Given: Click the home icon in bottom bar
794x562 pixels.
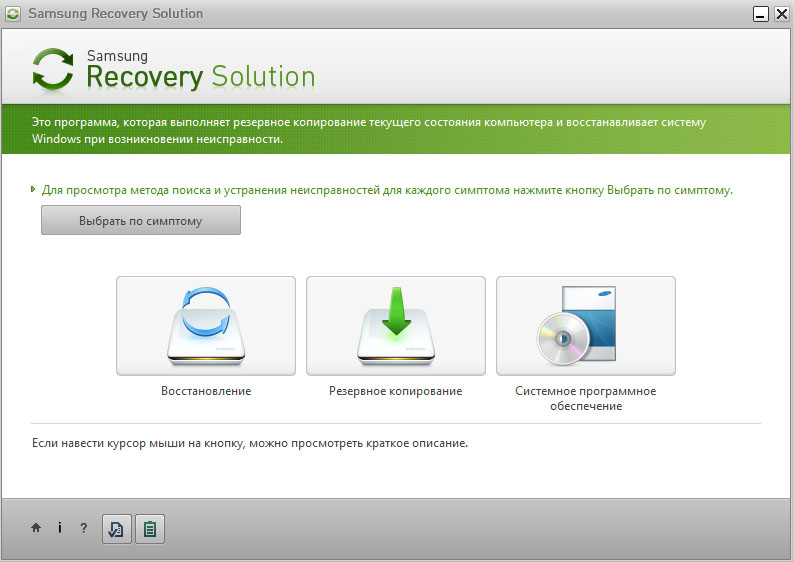Looking at the screenshot, I should pyautogui.click(x=36, y=528).
